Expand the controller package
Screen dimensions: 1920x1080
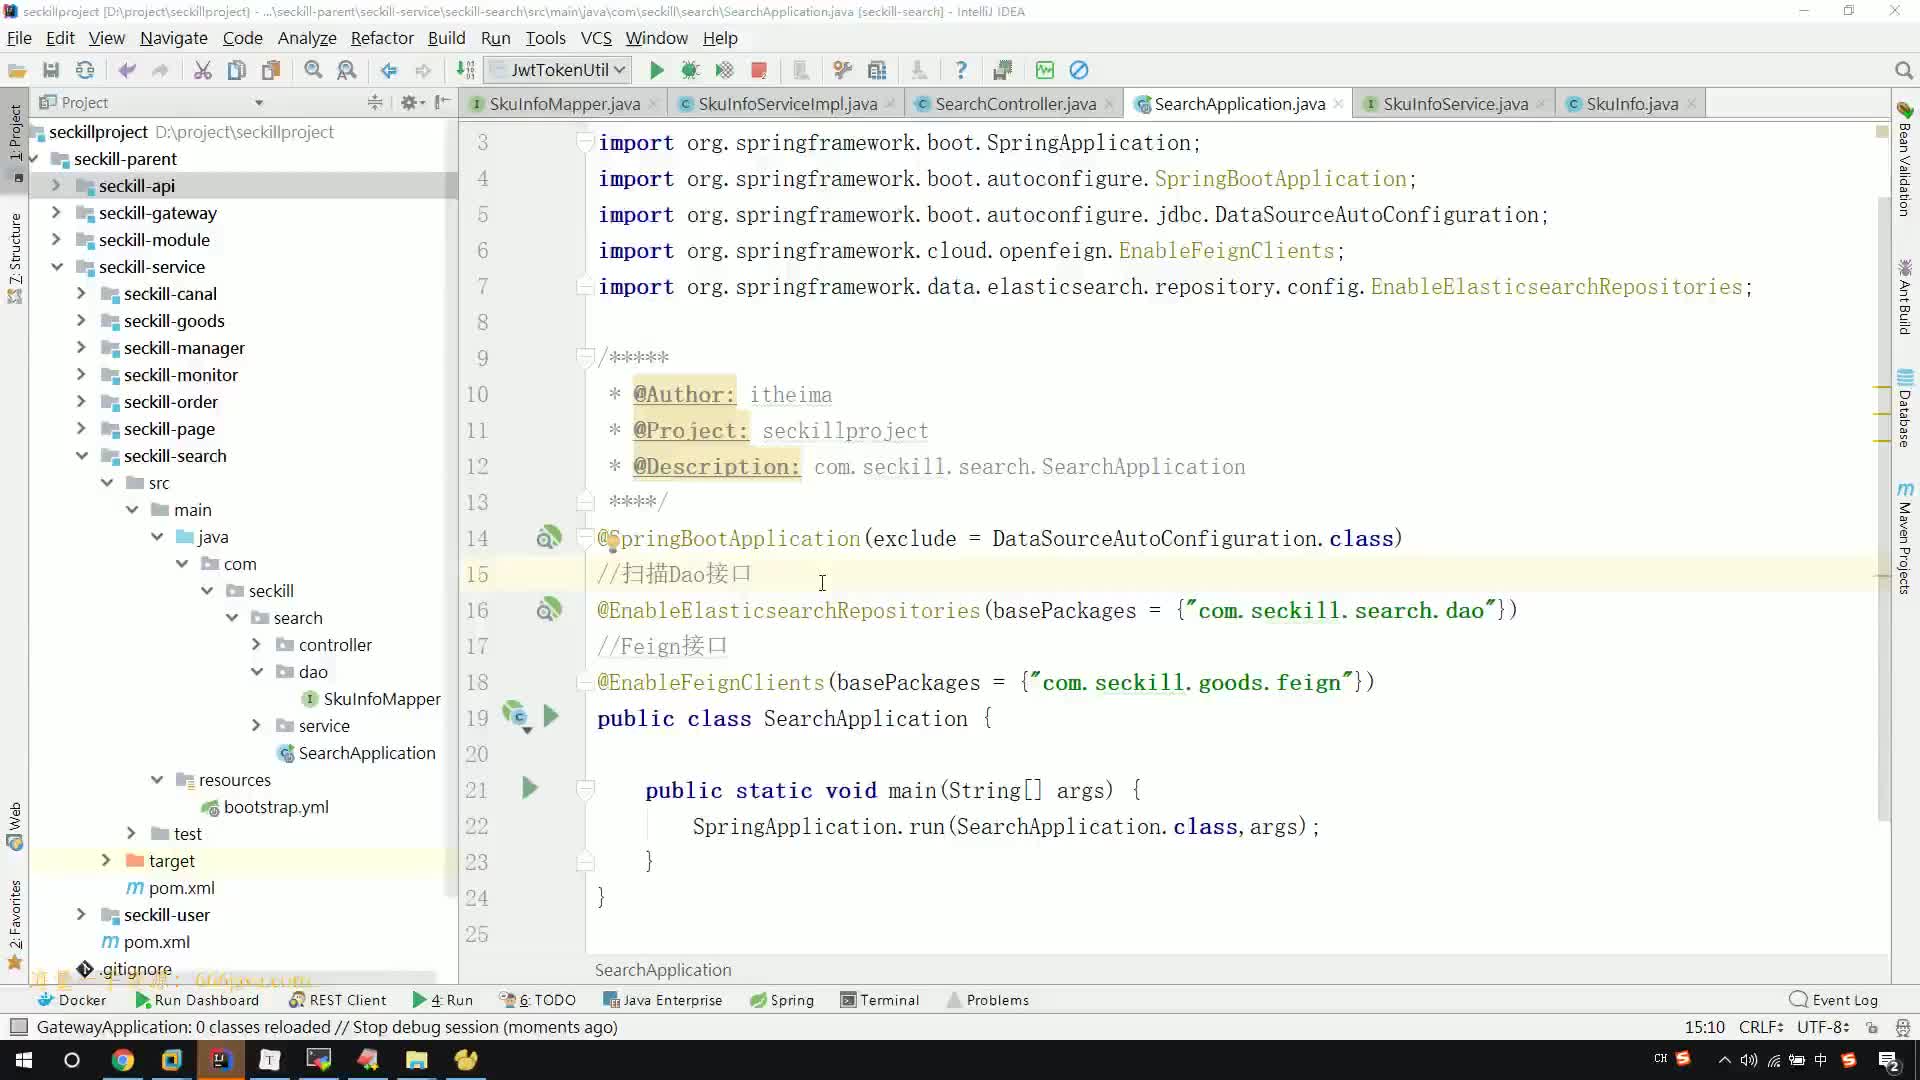click(256, 644)
